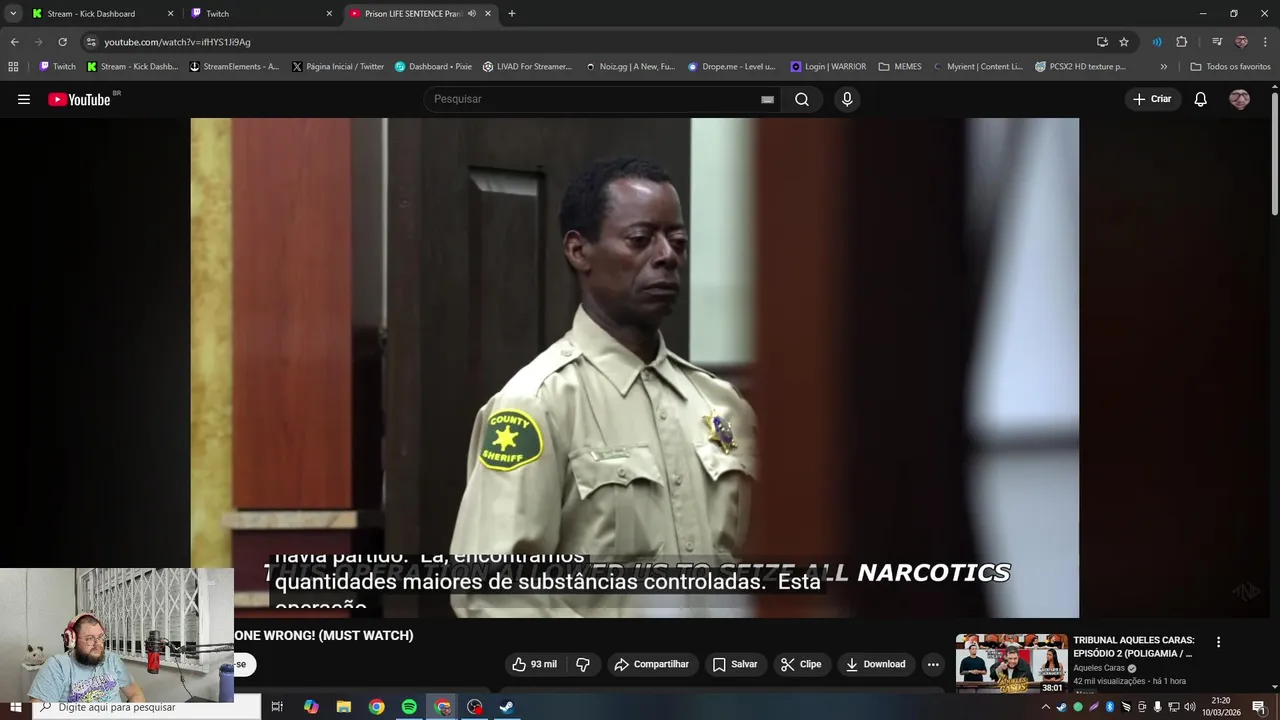Open the YouTube guide hamburger menu

(24, 99)
